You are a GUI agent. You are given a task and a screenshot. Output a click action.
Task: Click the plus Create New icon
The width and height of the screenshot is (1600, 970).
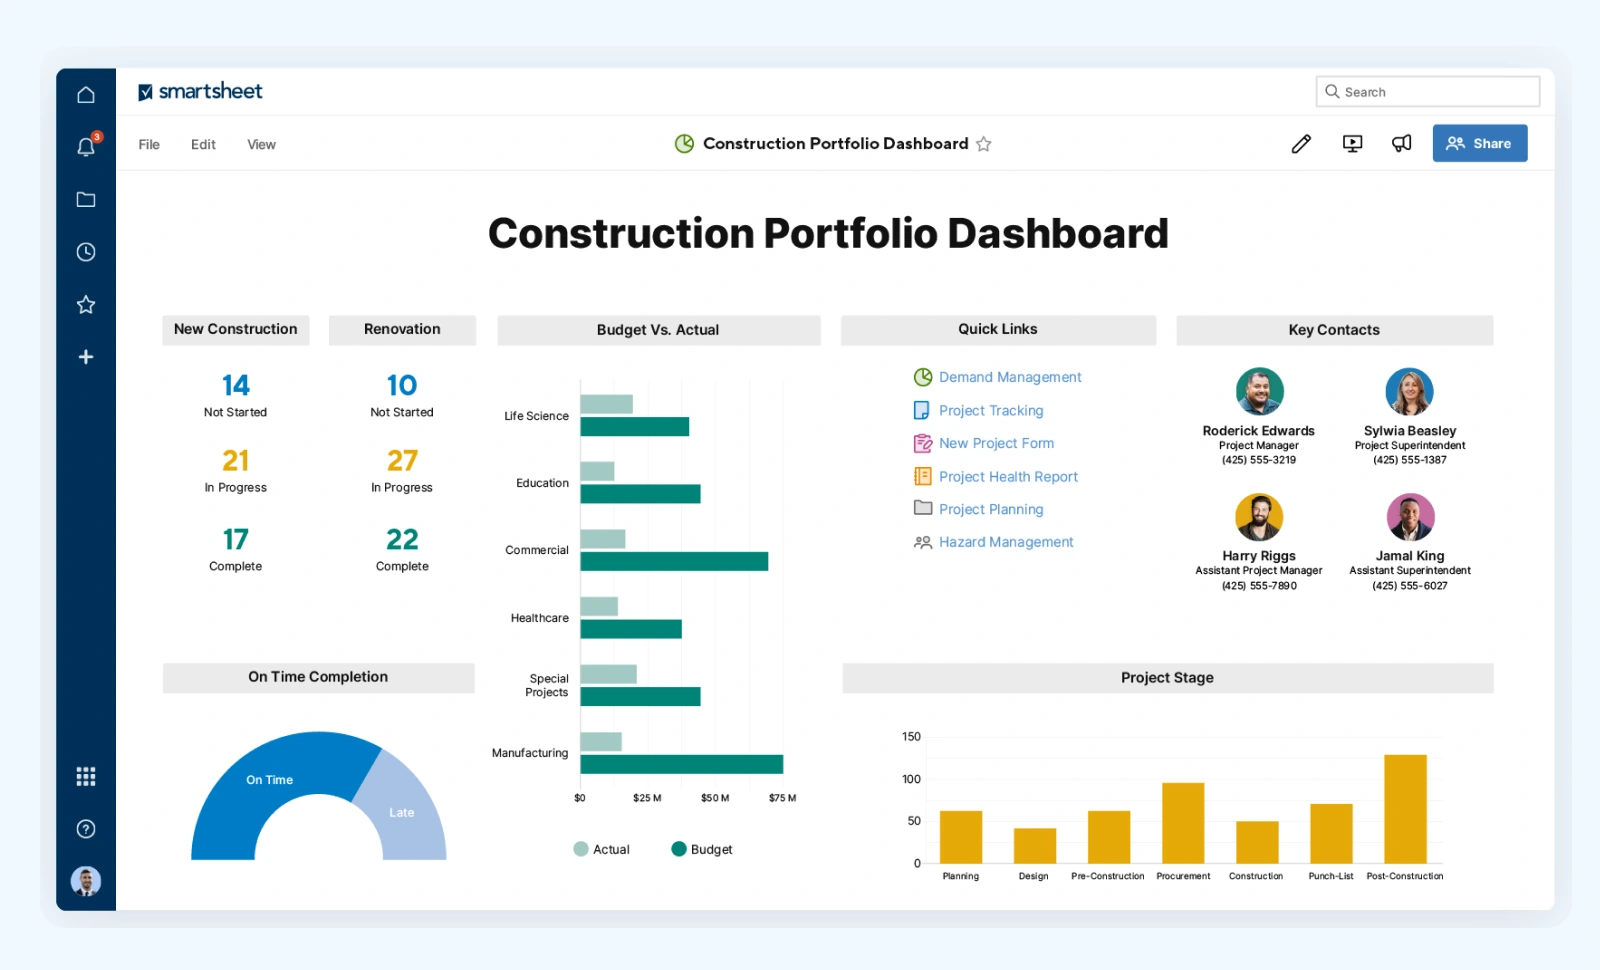coord(86,357)
